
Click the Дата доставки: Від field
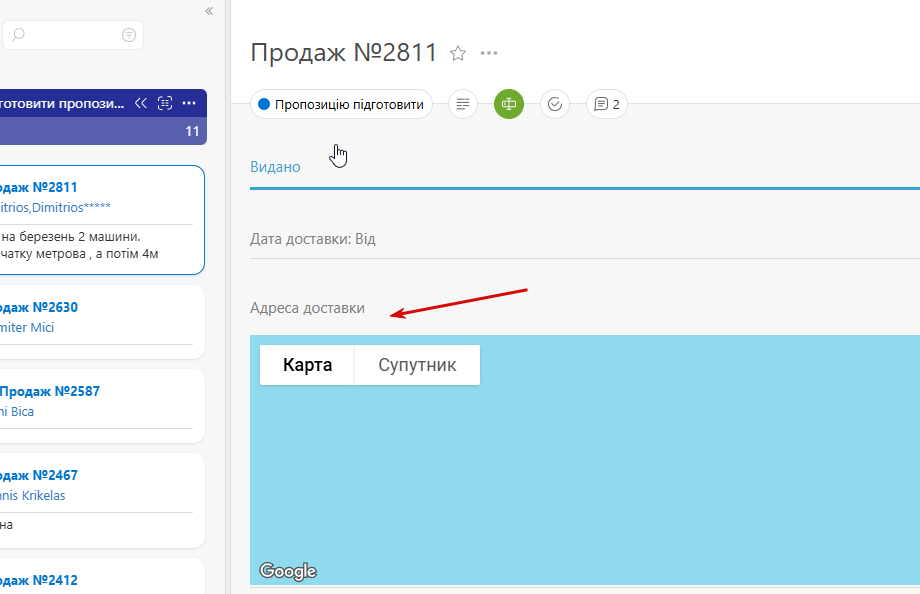(x=584, y=239)
